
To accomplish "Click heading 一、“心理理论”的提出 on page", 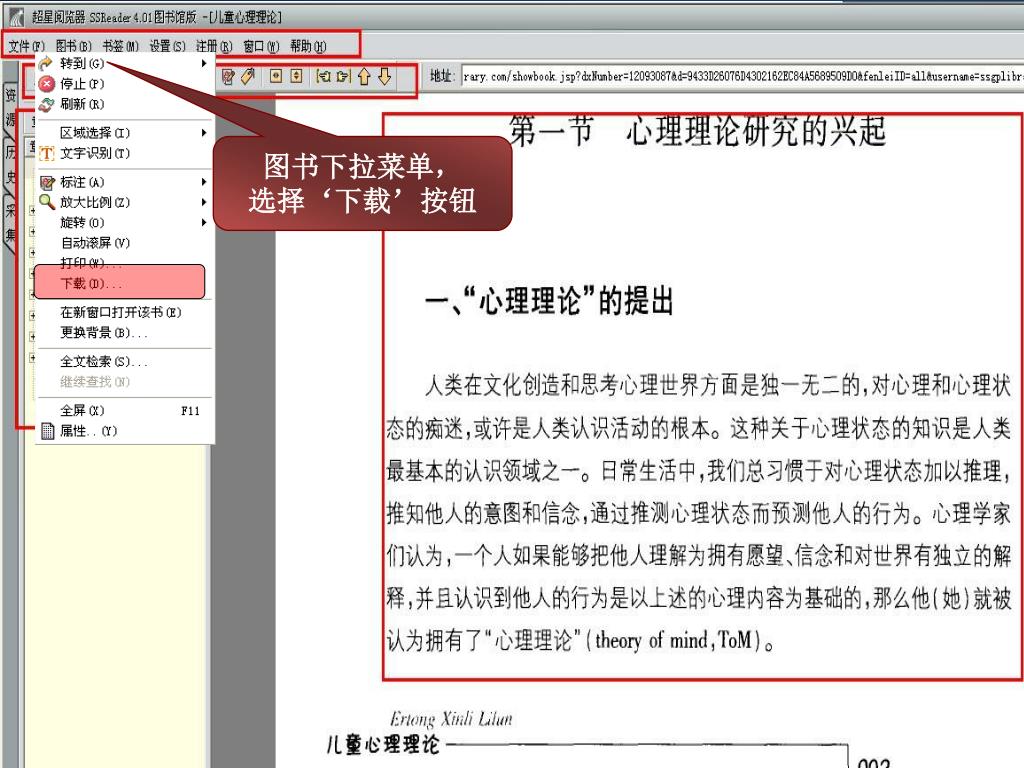I will pos(549,301).
